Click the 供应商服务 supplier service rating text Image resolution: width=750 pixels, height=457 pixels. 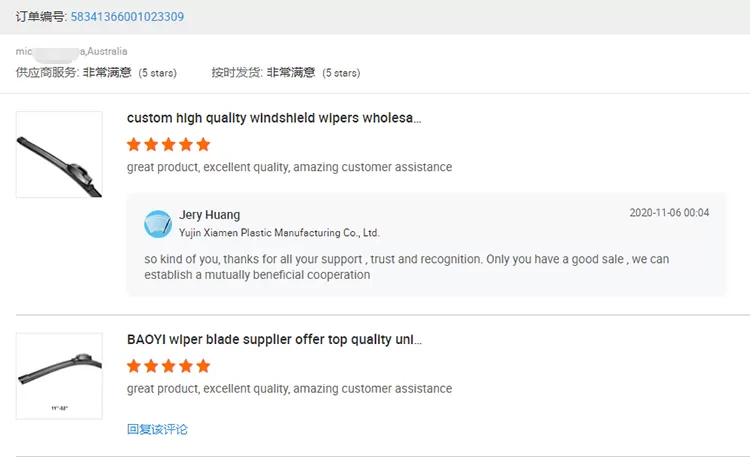coord(96,73)
